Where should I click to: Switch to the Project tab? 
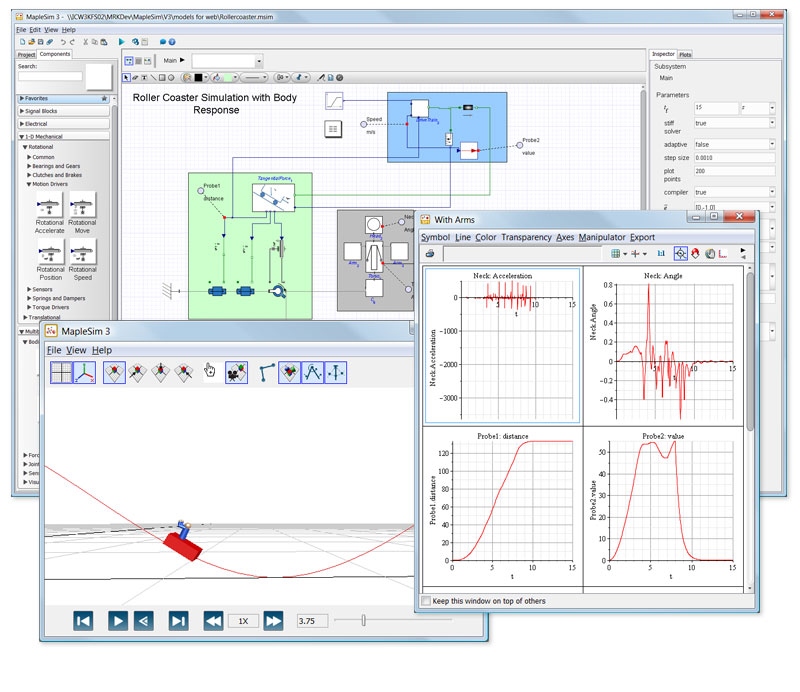coord(27,54)
